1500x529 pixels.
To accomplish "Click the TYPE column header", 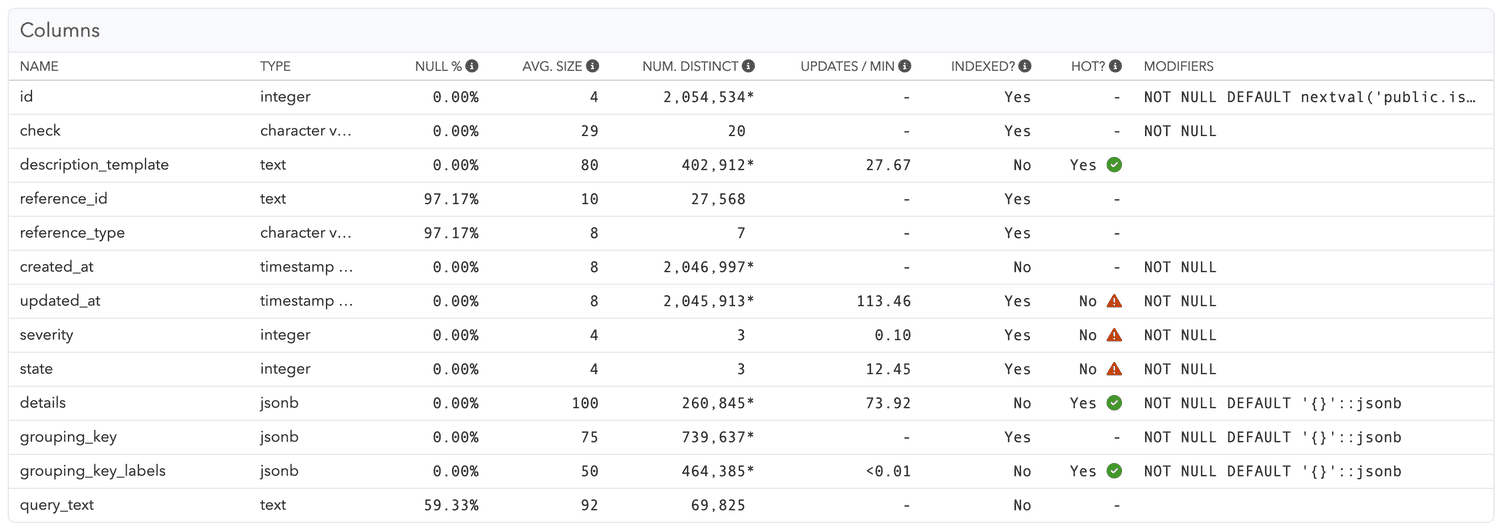I will [x=275, y=66].
